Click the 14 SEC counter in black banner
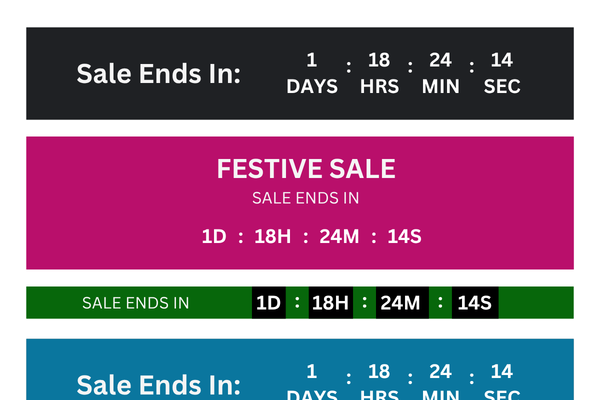Viewport: 600px width, 400px height. click(x=502, y=73)
